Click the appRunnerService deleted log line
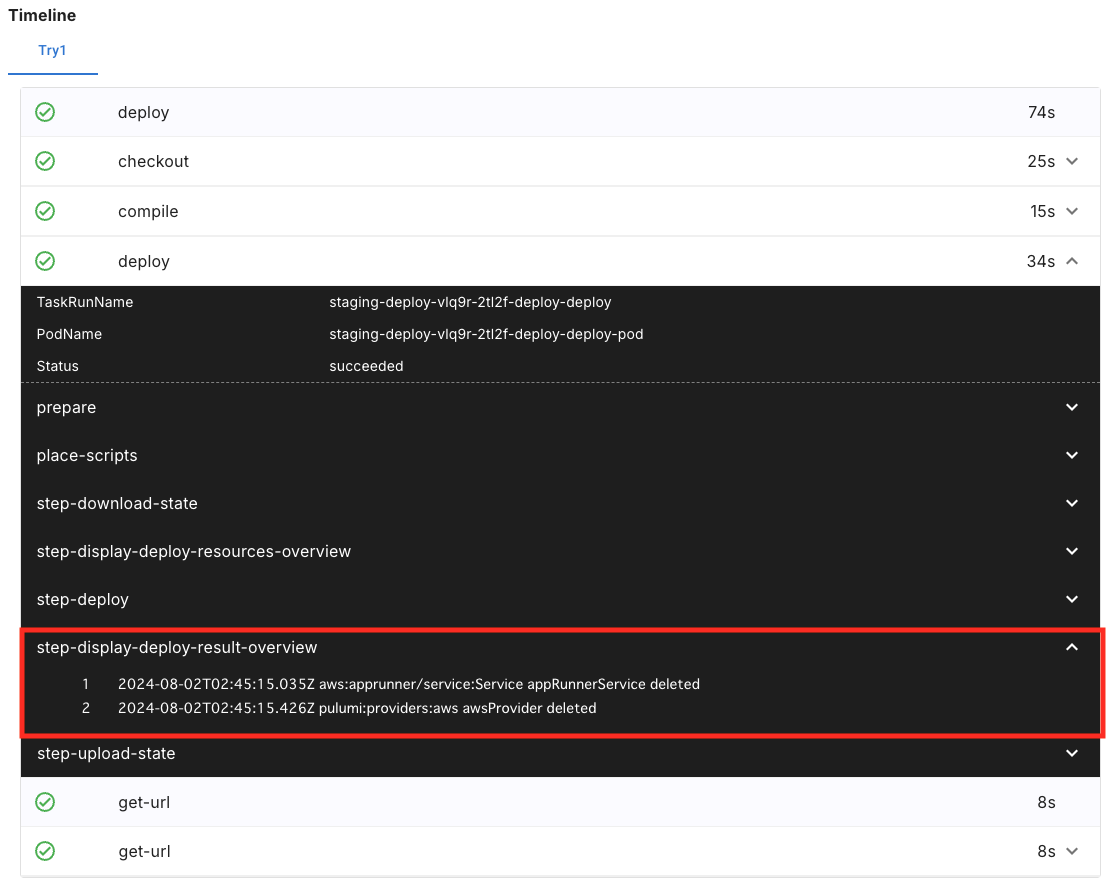Viewport: 1111px width, 885px height. coord(409,685)
